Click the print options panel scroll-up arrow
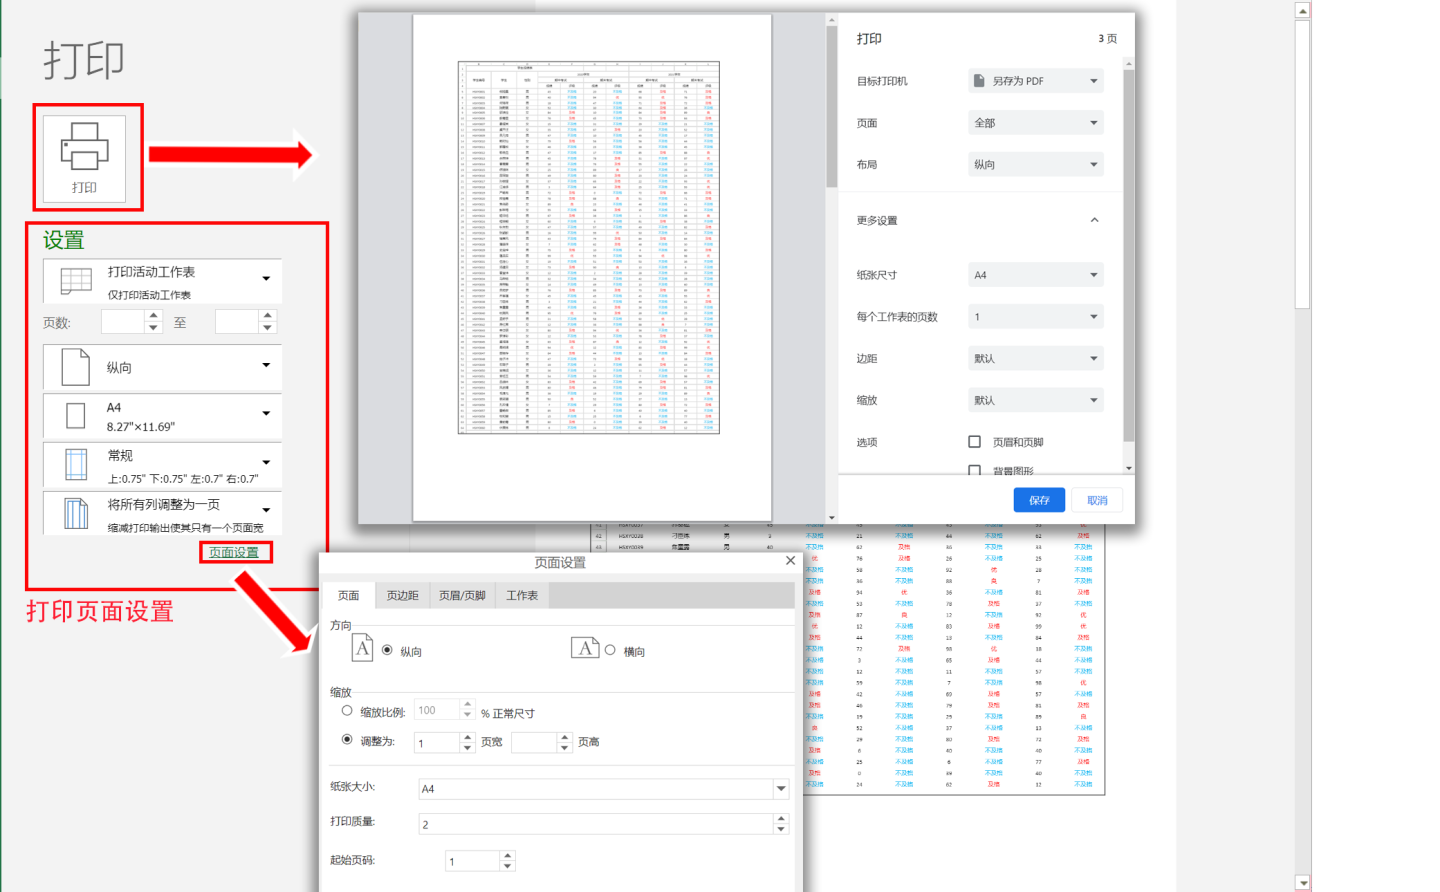1440x892 pixels. coord(1129,63)
